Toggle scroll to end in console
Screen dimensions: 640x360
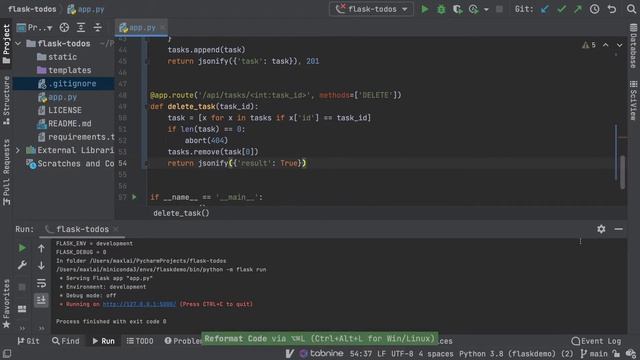(x=41, y=300)
